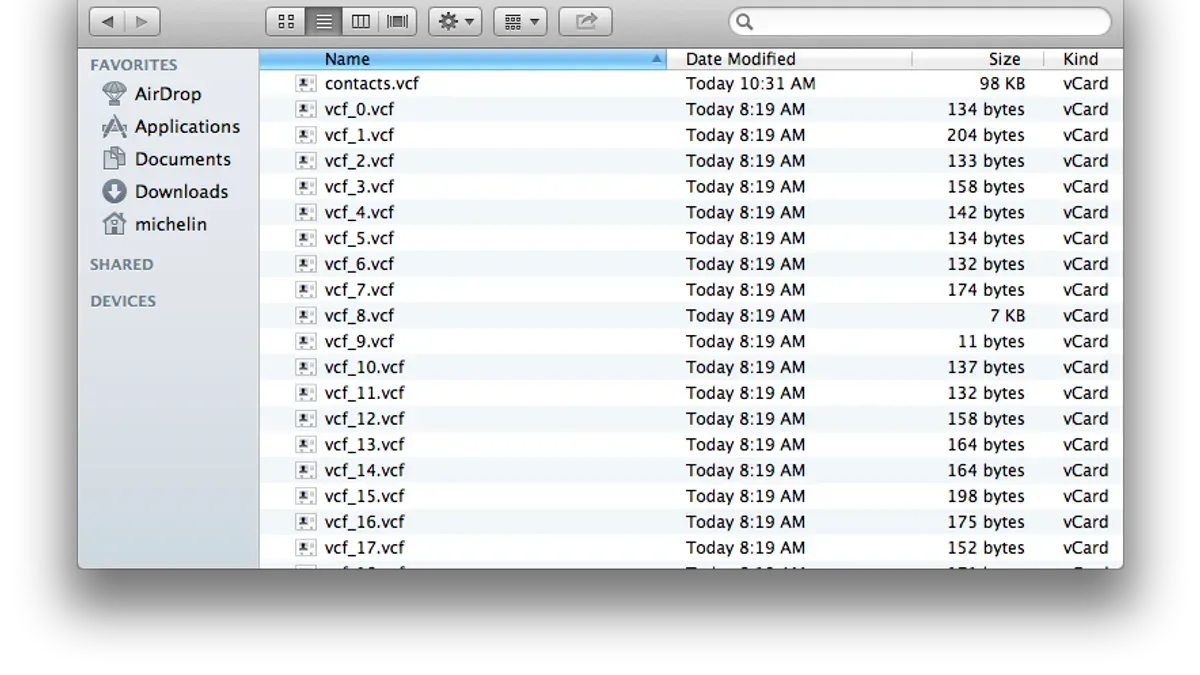Click in the Finder search field

click(x=920, y=21)
